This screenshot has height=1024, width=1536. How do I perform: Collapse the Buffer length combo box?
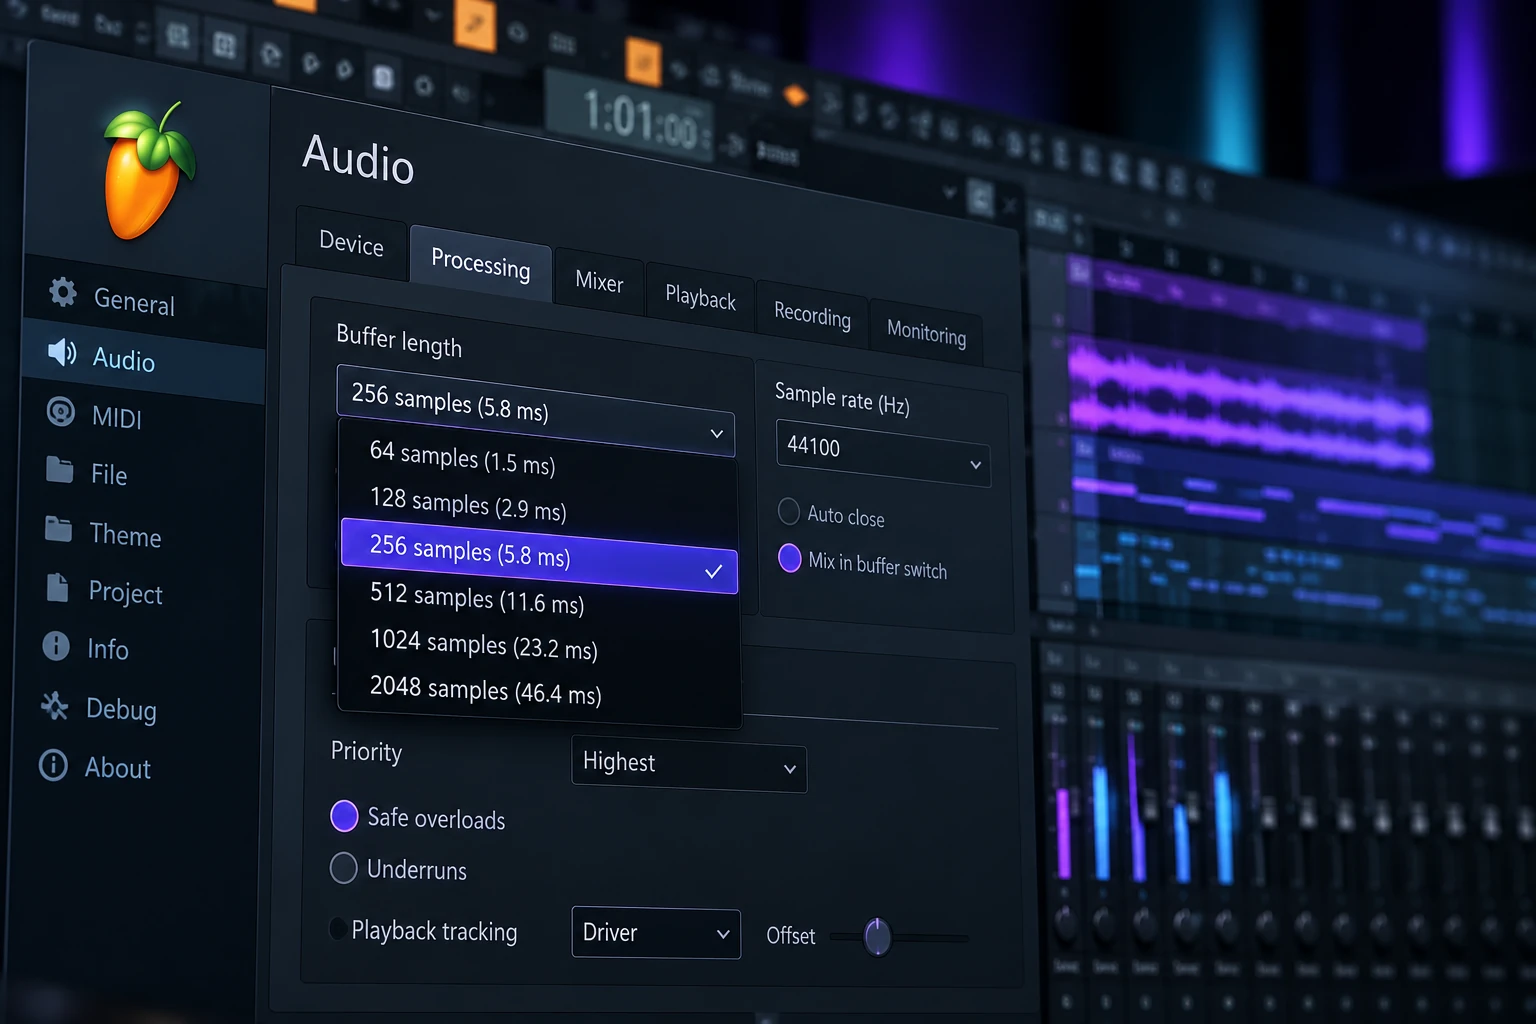pyautogui.click(x=536, y=411)
